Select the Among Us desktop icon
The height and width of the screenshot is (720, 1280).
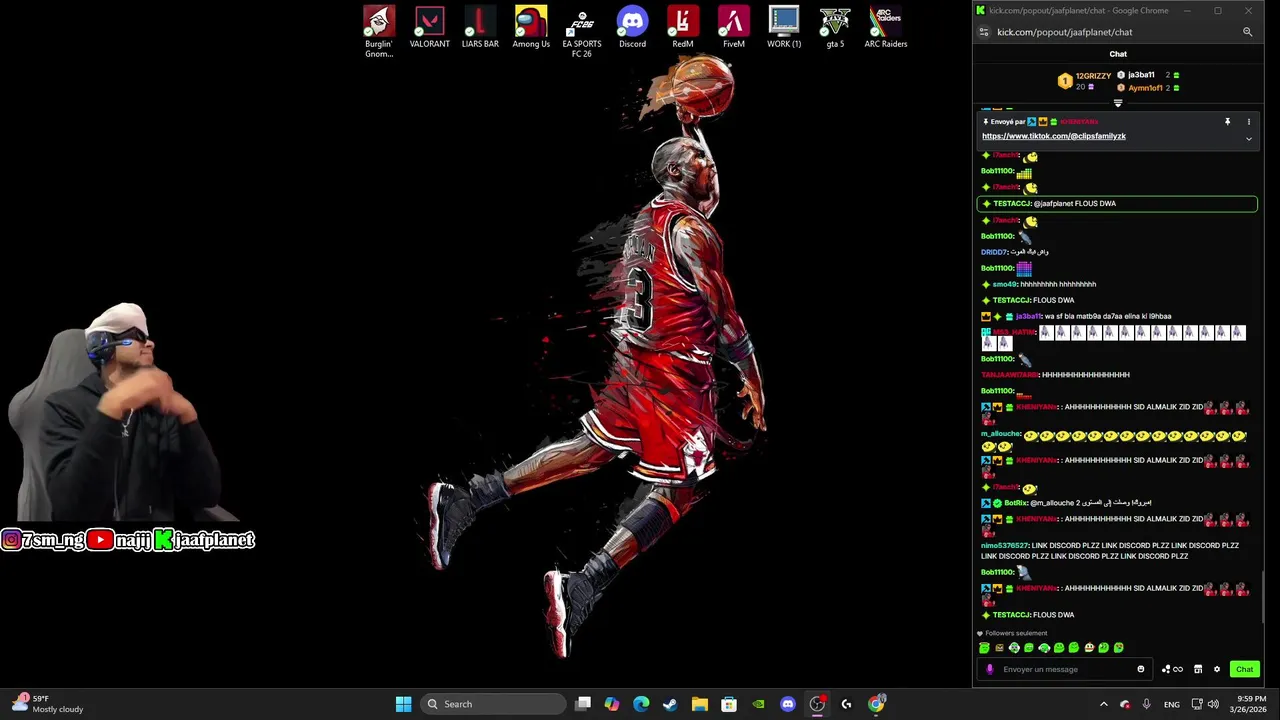click(x=531, y=27)
